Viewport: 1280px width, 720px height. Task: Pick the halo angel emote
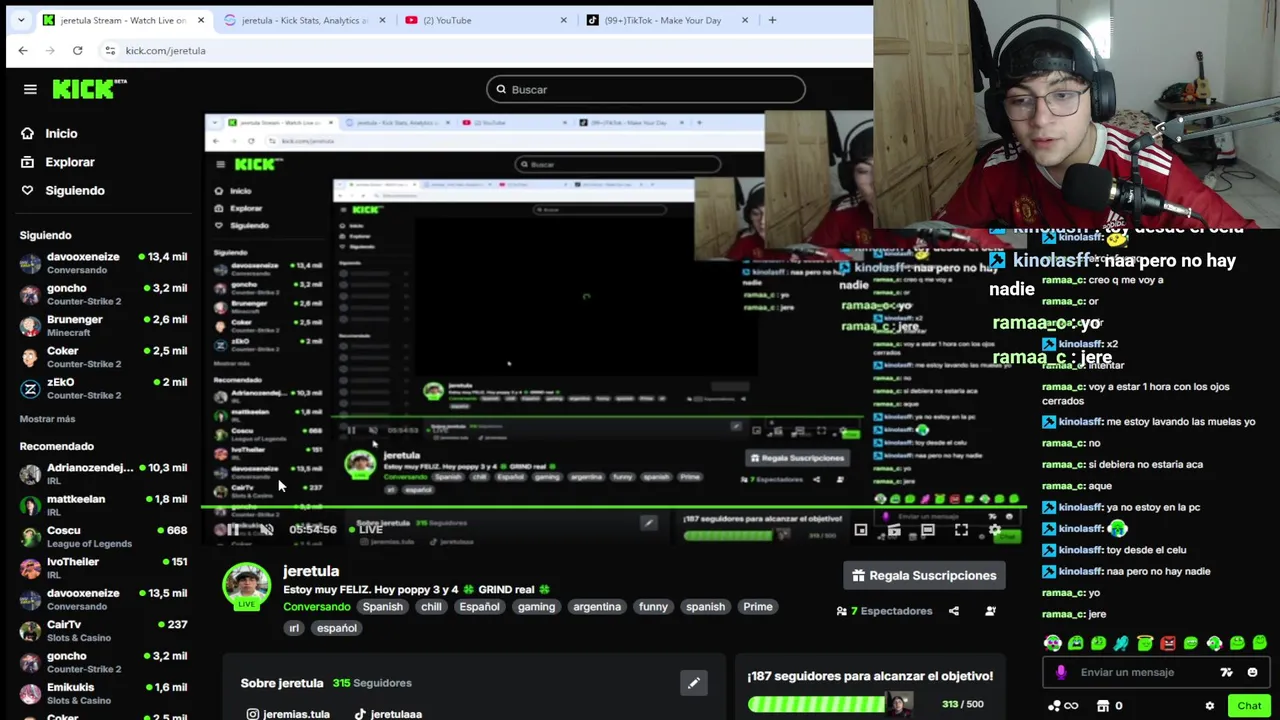point(1145,642)
